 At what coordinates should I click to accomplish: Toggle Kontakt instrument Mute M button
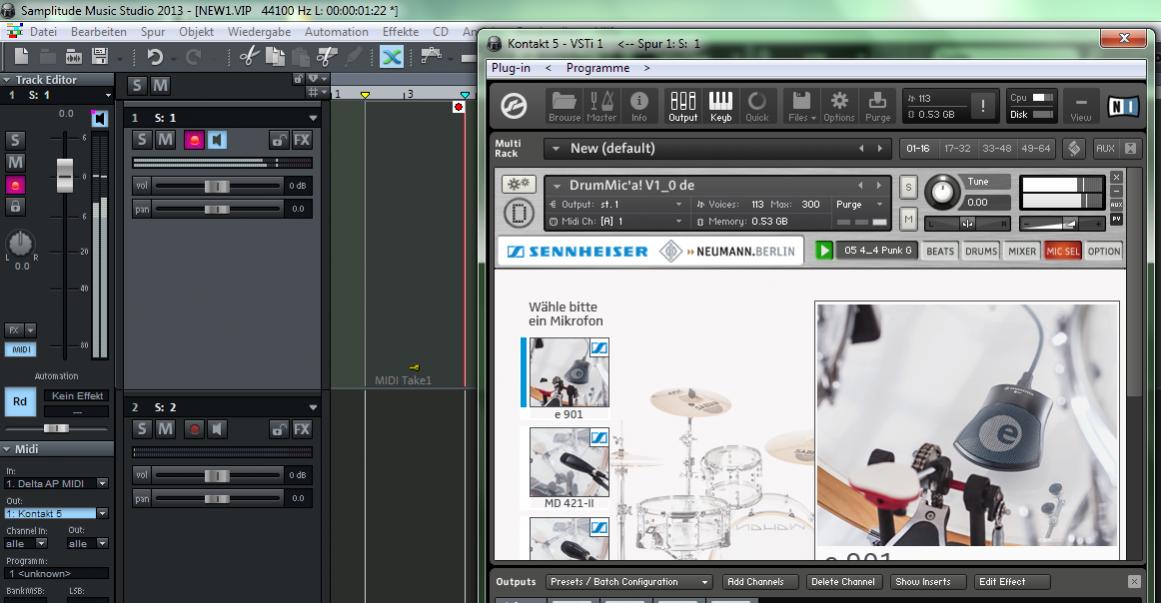click(x=908, y=219)
